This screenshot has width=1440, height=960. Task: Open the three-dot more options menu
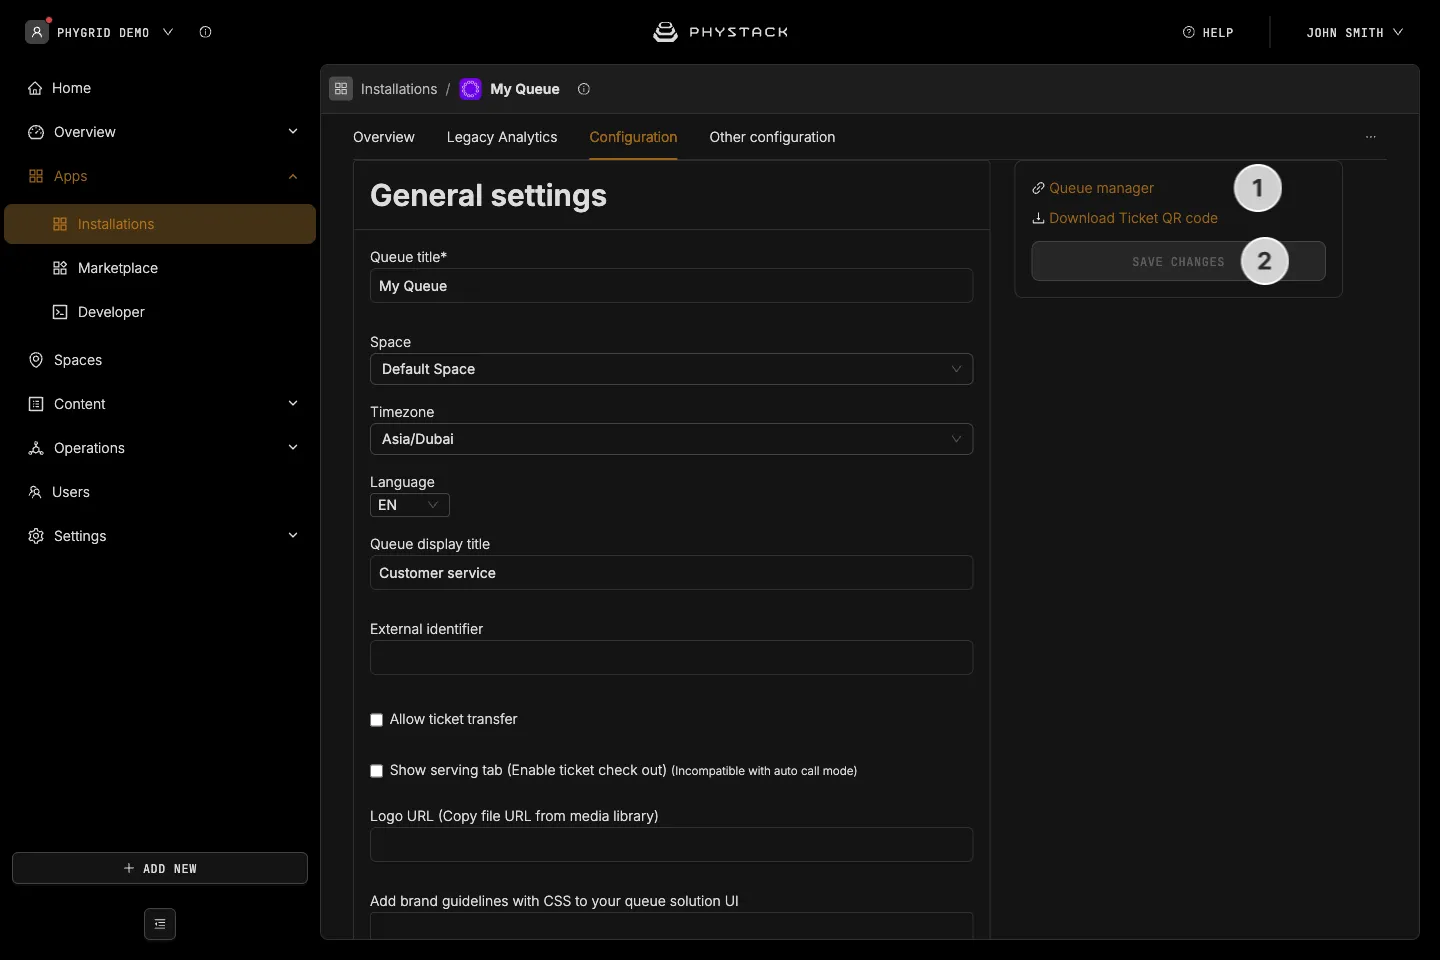1371,137
